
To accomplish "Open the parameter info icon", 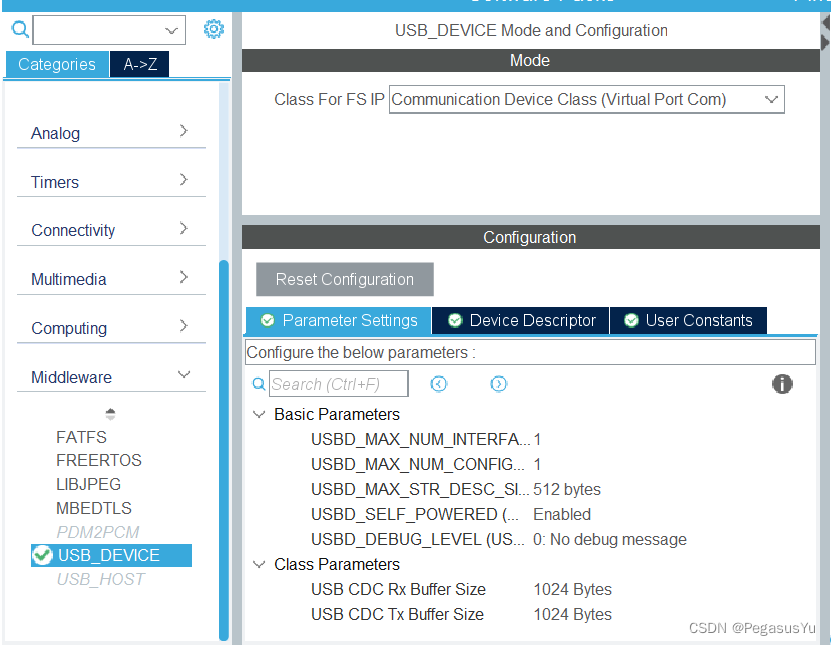I will [782, 383].
